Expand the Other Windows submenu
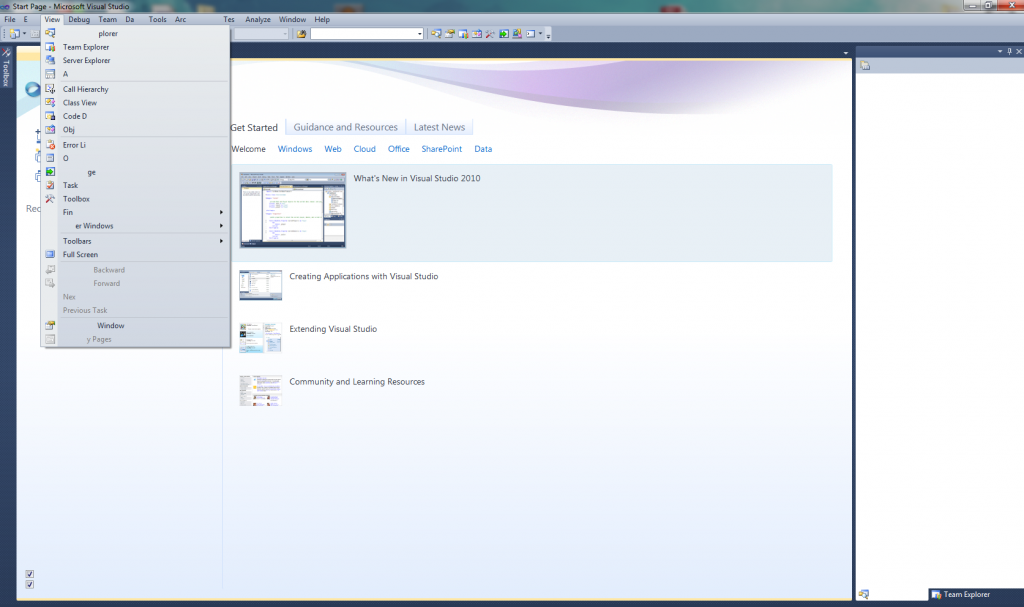The width and height of the screenshot is (1024, 607). point(136,226)
